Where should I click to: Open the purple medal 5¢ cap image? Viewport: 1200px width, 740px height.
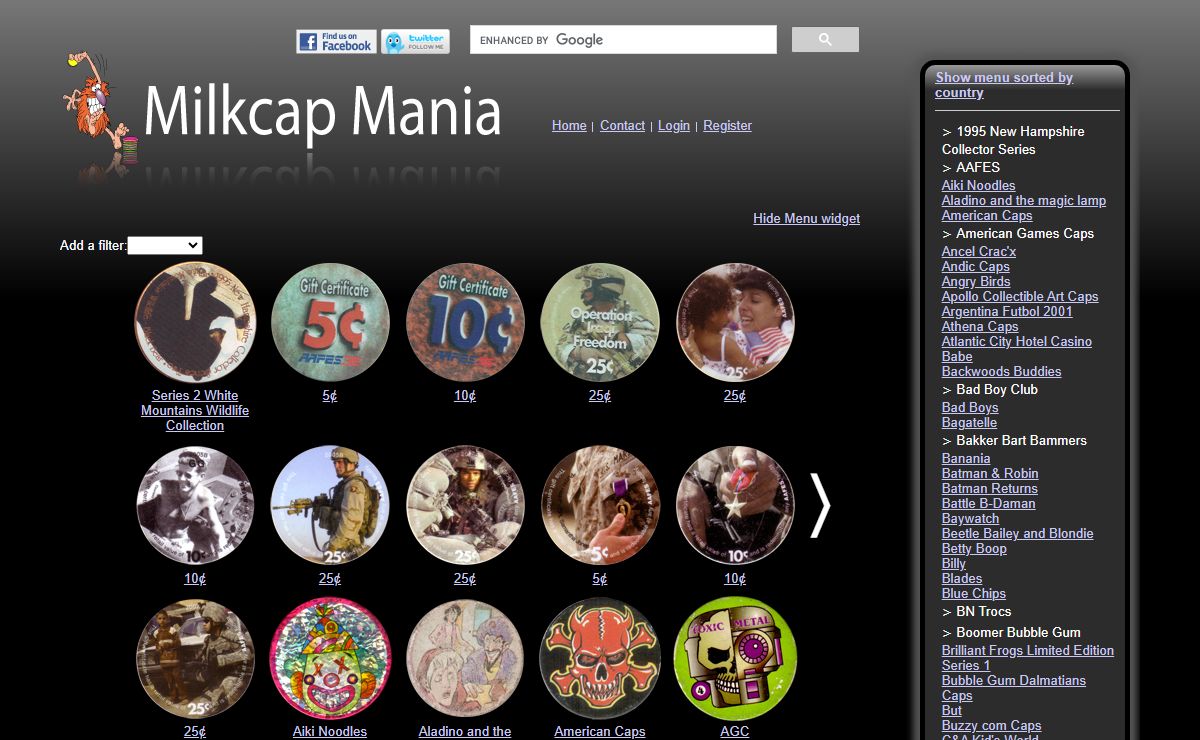coord(600,506)
